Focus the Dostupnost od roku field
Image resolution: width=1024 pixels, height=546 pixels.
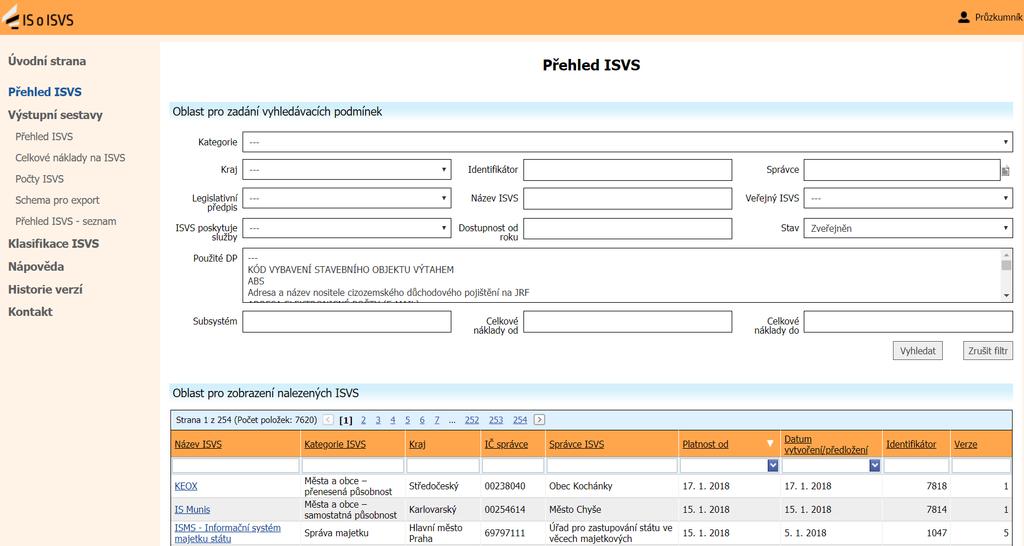pos(628,228)
